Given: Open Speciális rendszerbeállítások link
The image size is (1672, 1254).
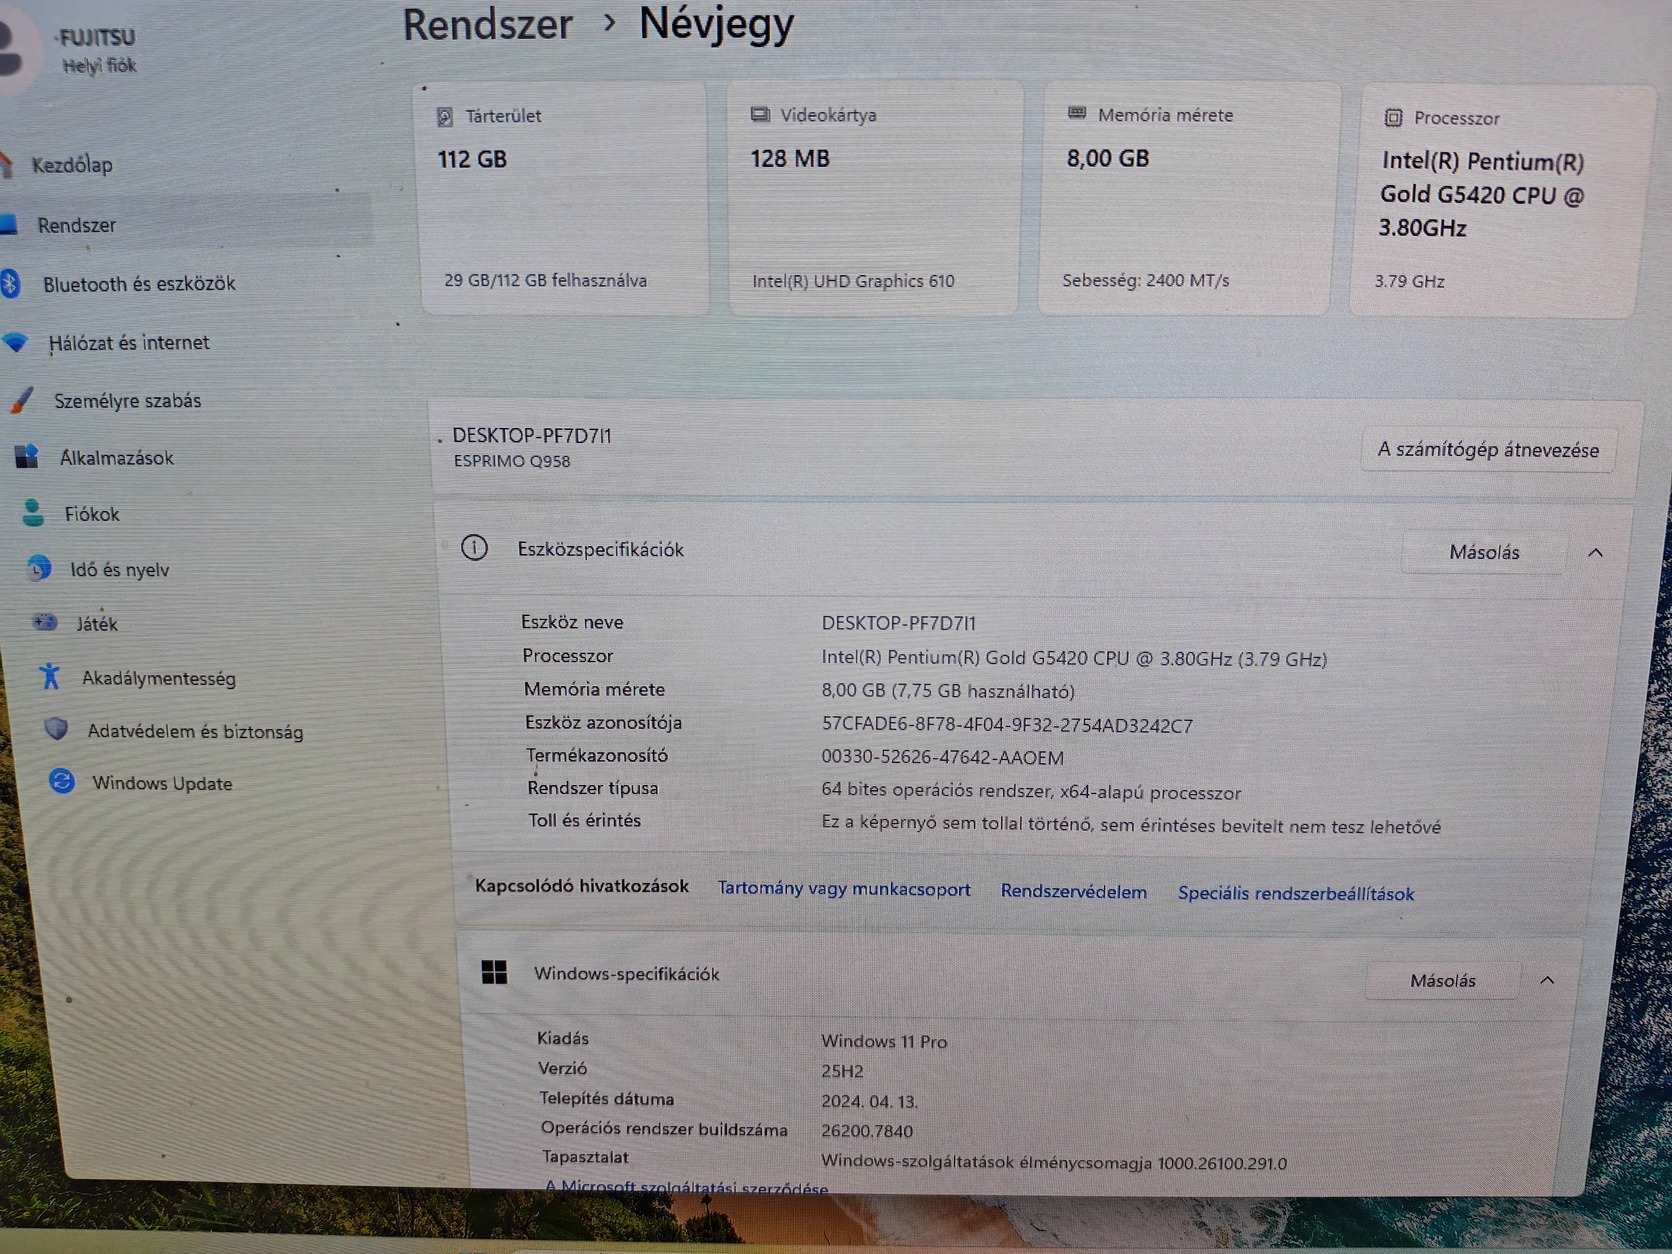Looking at the screenshot, I should (x=1296, y=893).
